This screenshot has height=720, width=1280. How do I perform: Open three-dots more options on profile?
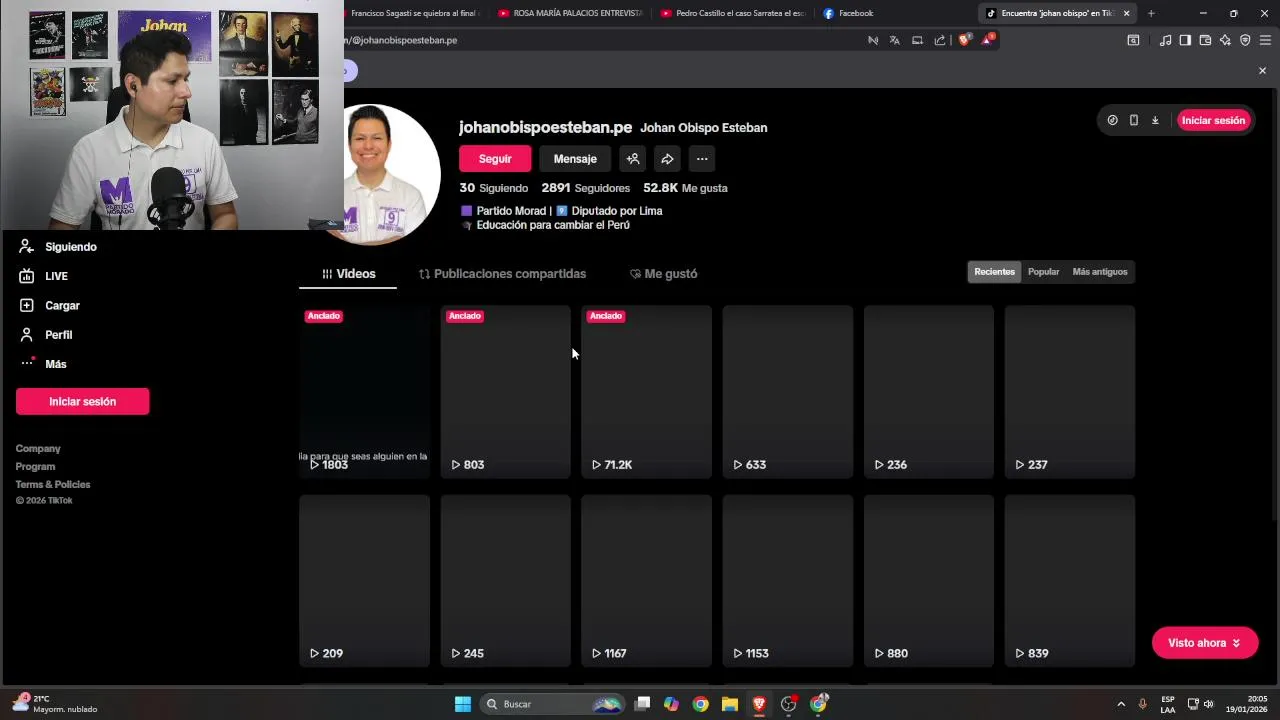(702, 159)
